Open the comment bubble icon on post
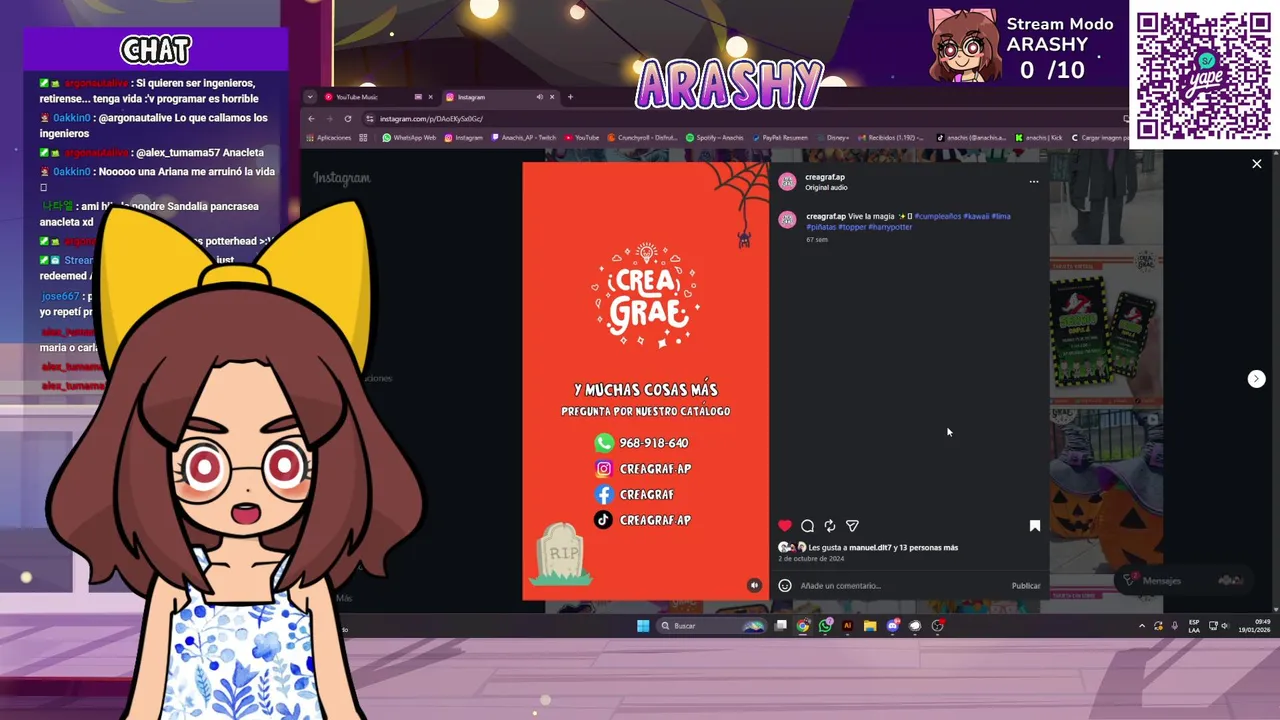1280x720 pixels. (807, 526)
